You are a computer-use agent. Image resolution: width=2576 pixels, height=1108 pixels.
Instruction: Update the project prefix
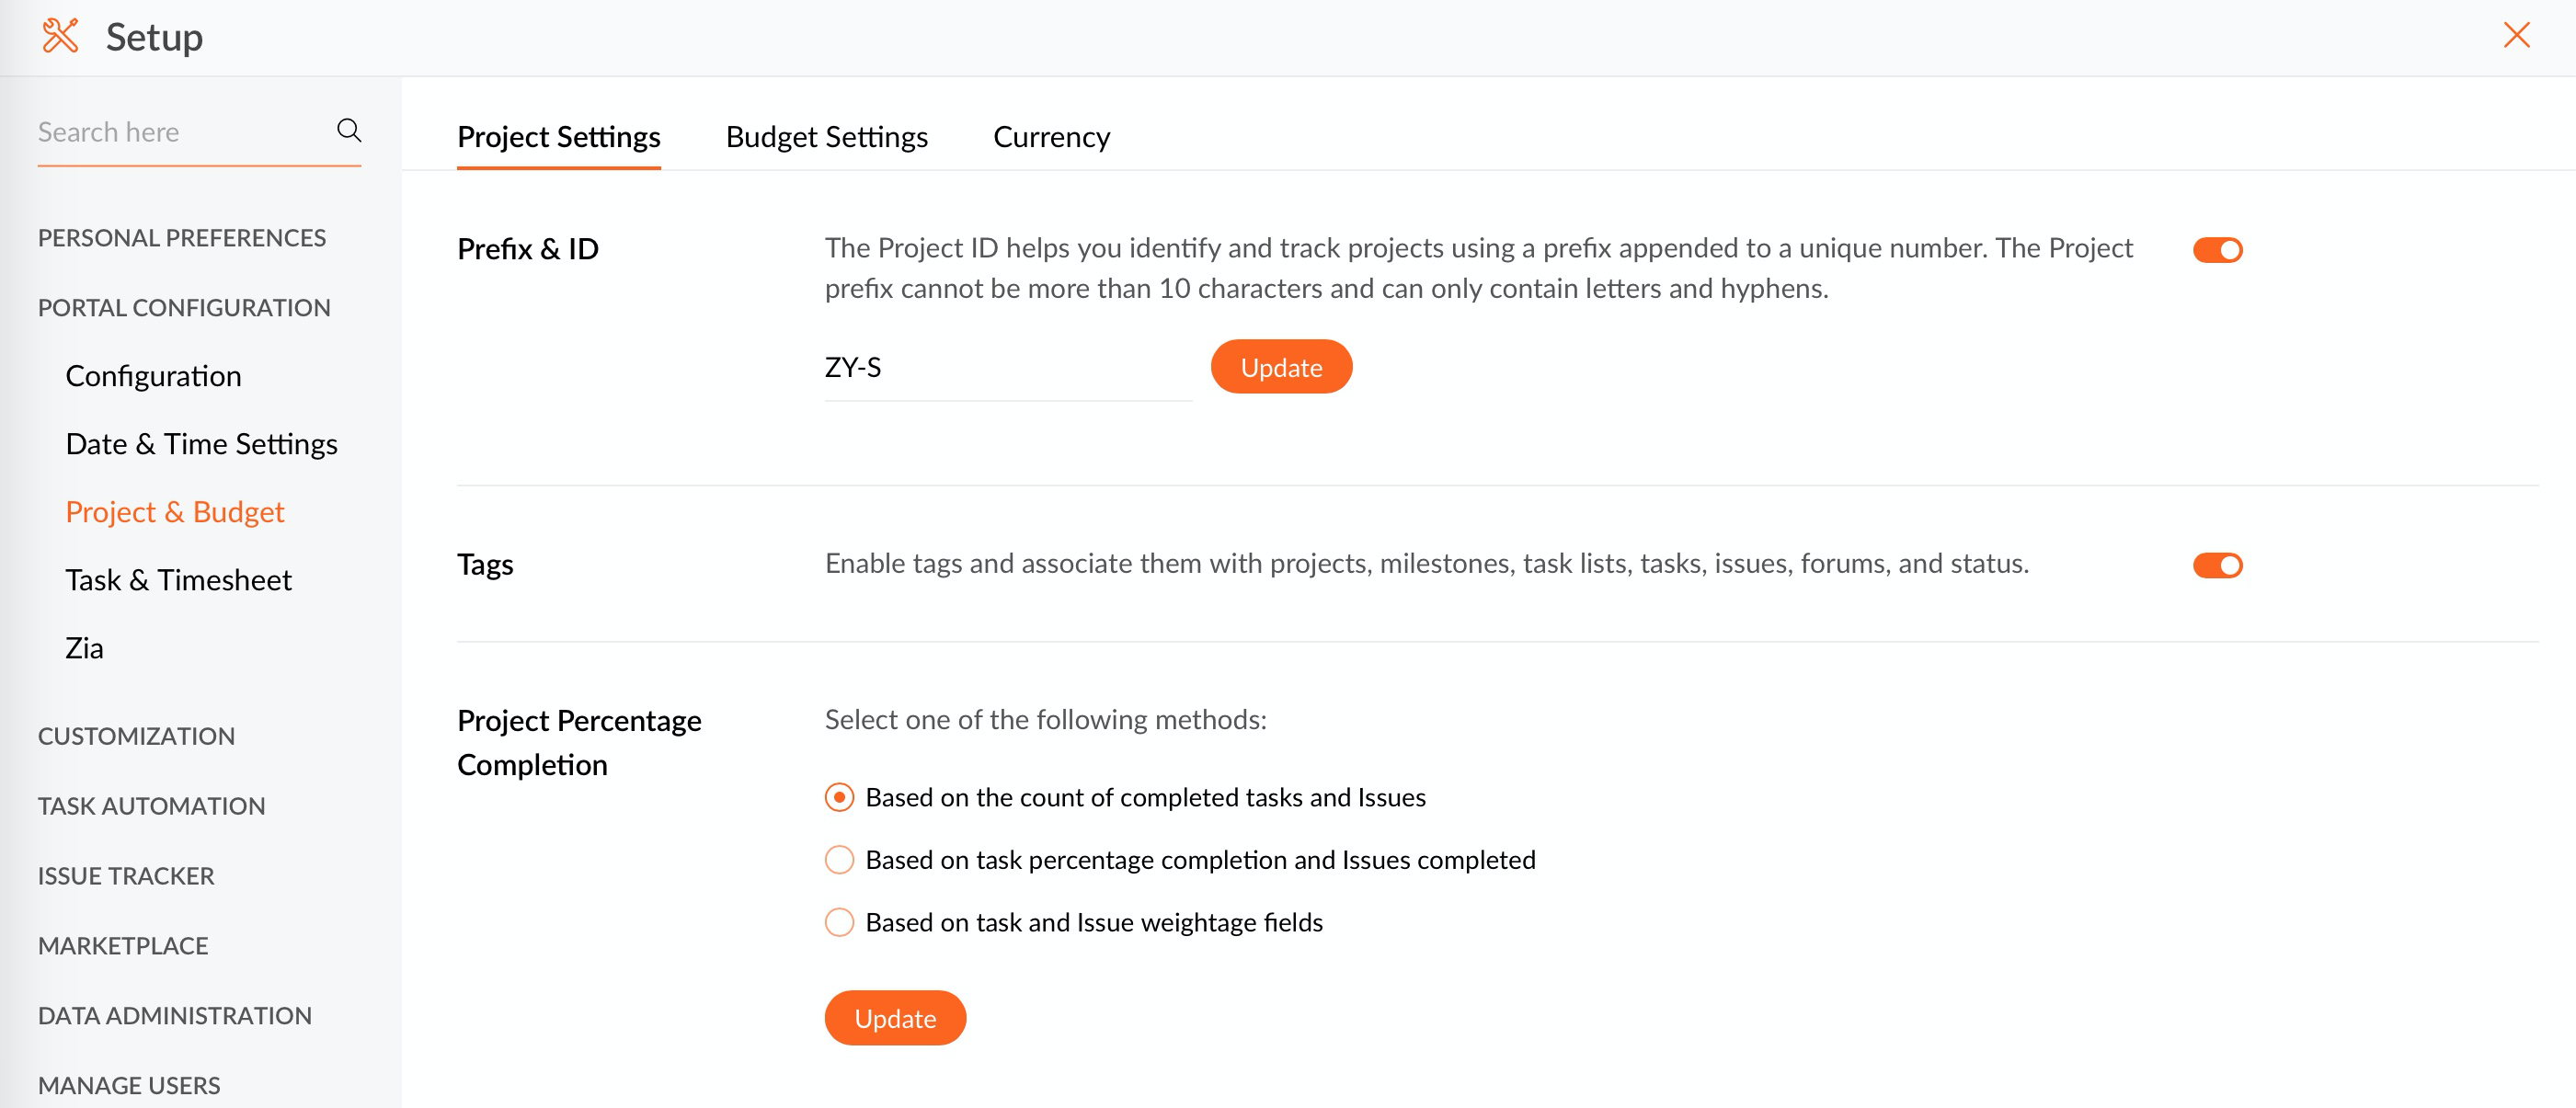pos(1281,368)
